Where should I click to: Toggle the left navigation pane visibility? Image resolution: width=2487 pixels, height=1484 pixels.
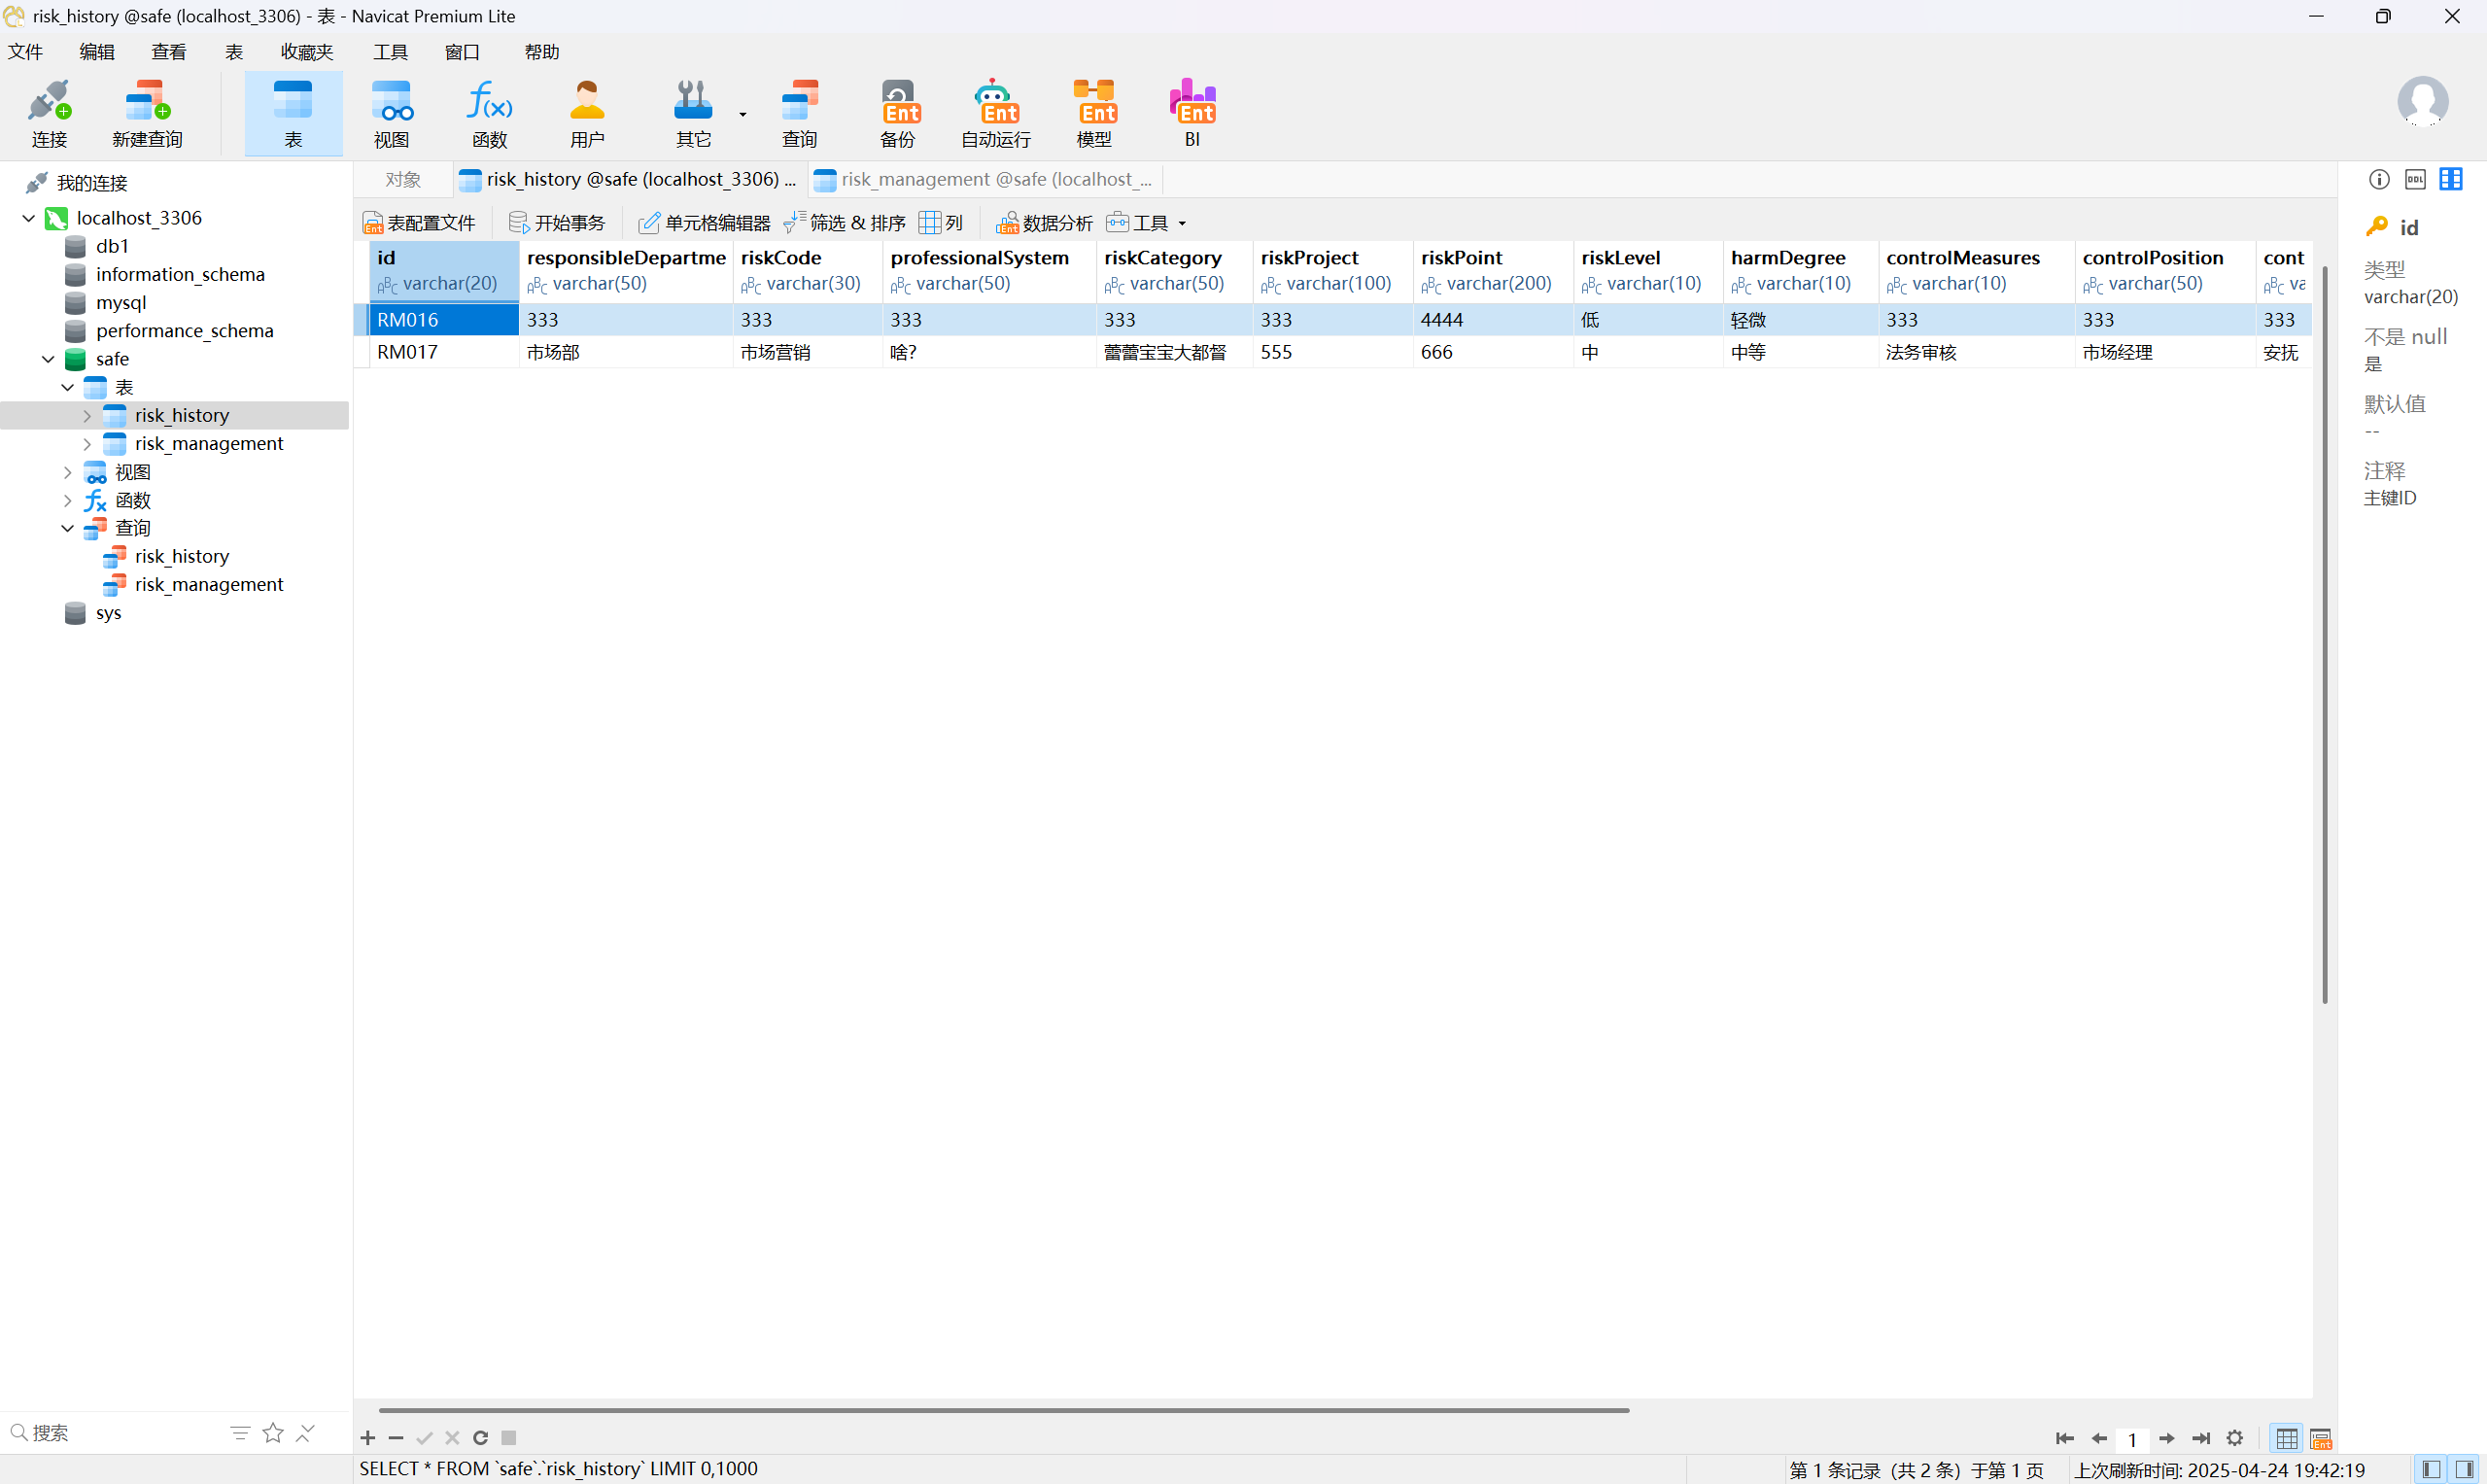(2431, 1469)
